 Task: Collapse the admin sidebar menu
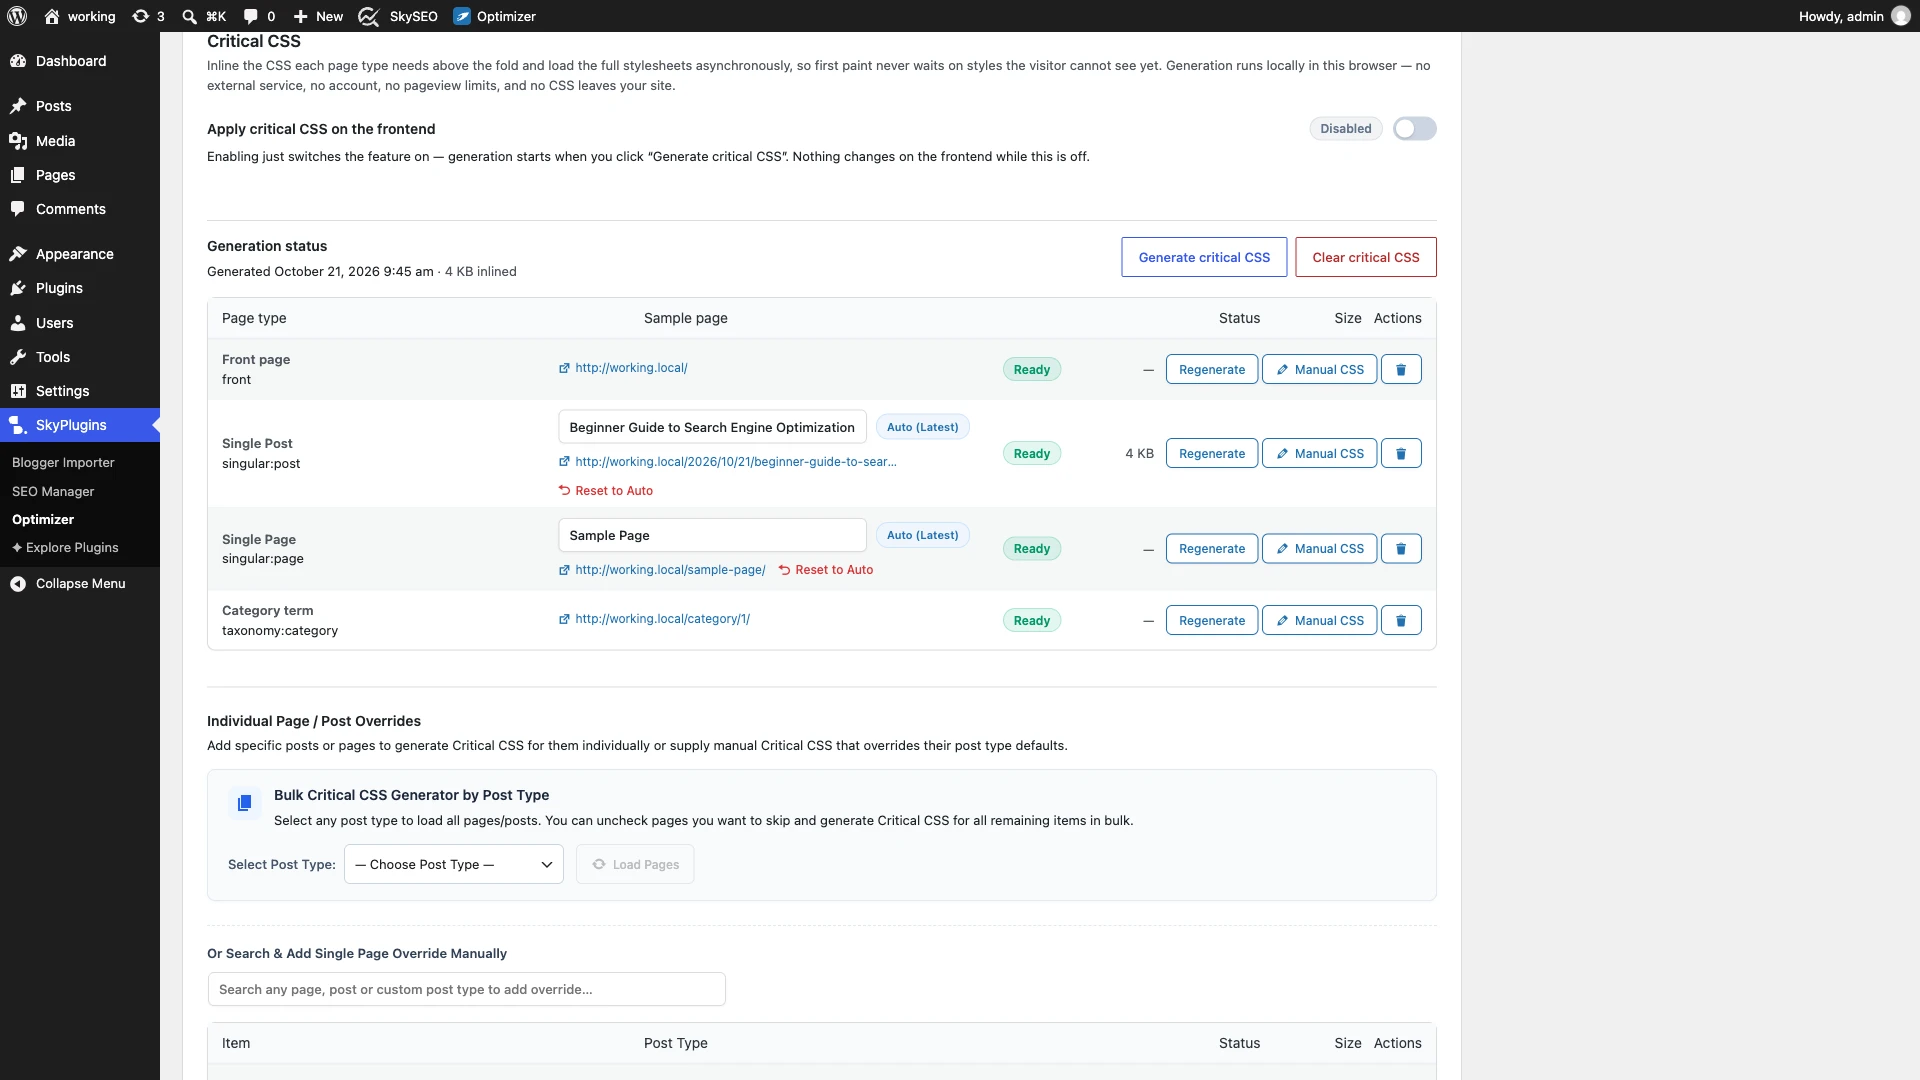coord(80,584)
